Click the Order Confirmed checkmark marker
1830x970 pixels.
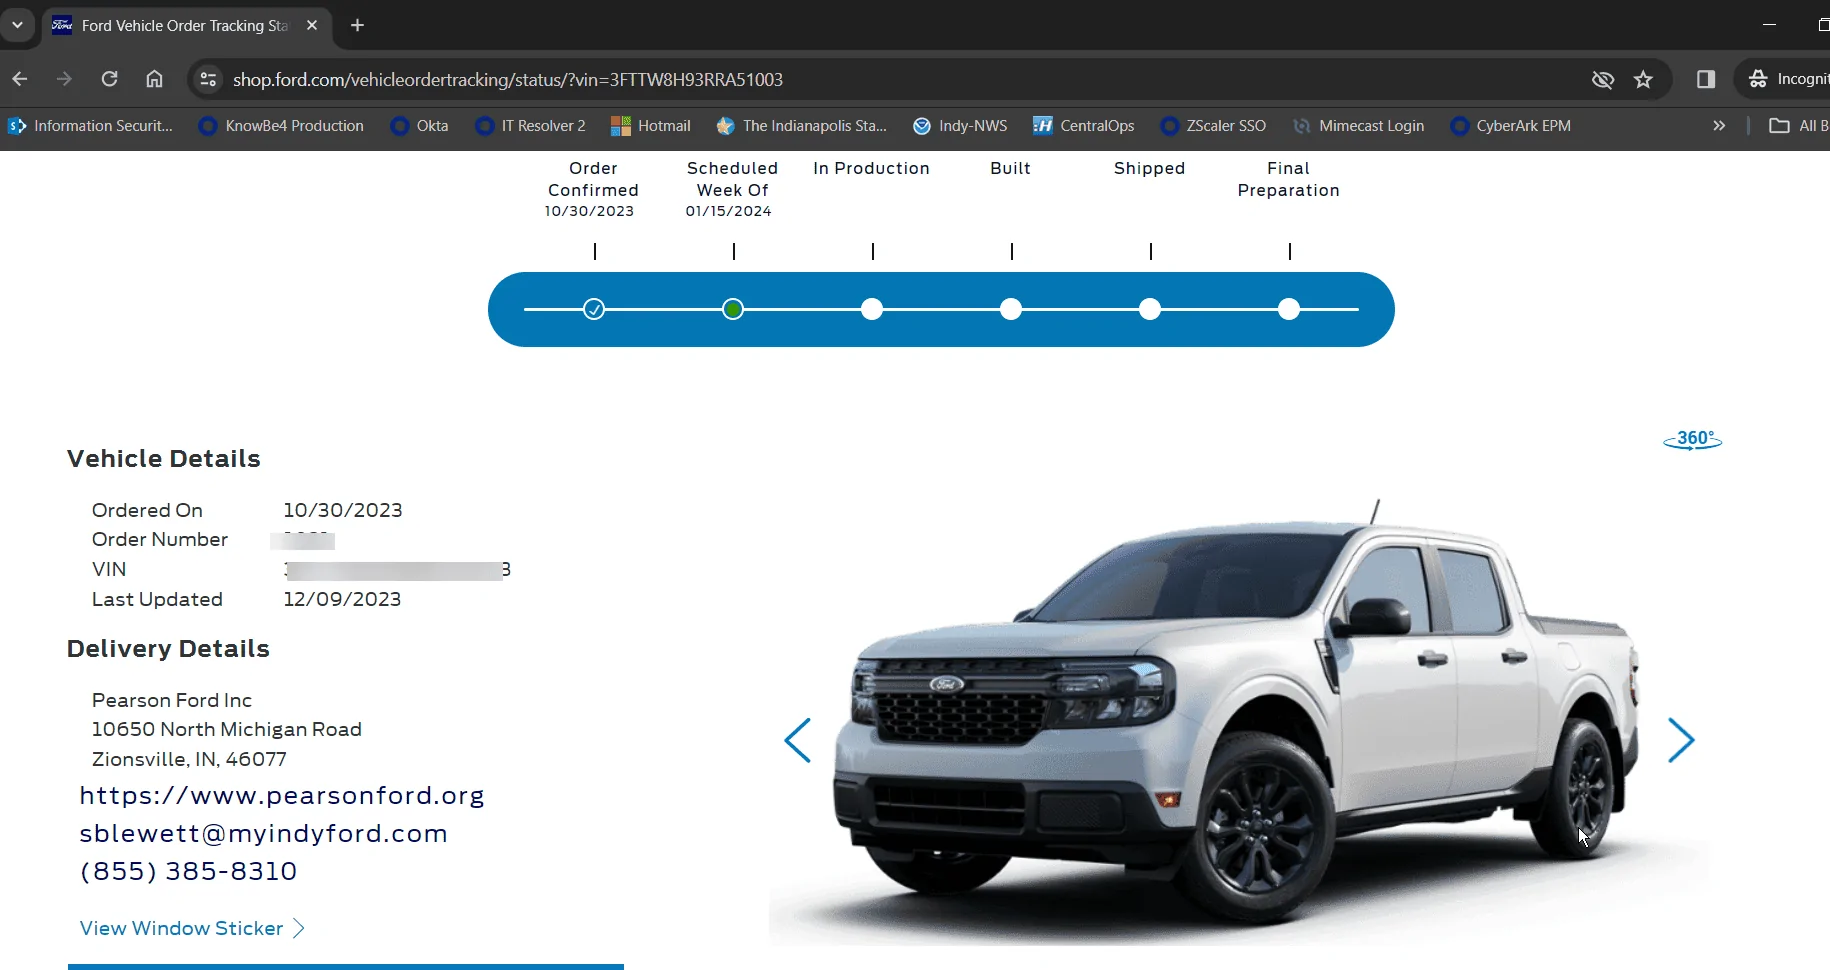coord(594,310)
